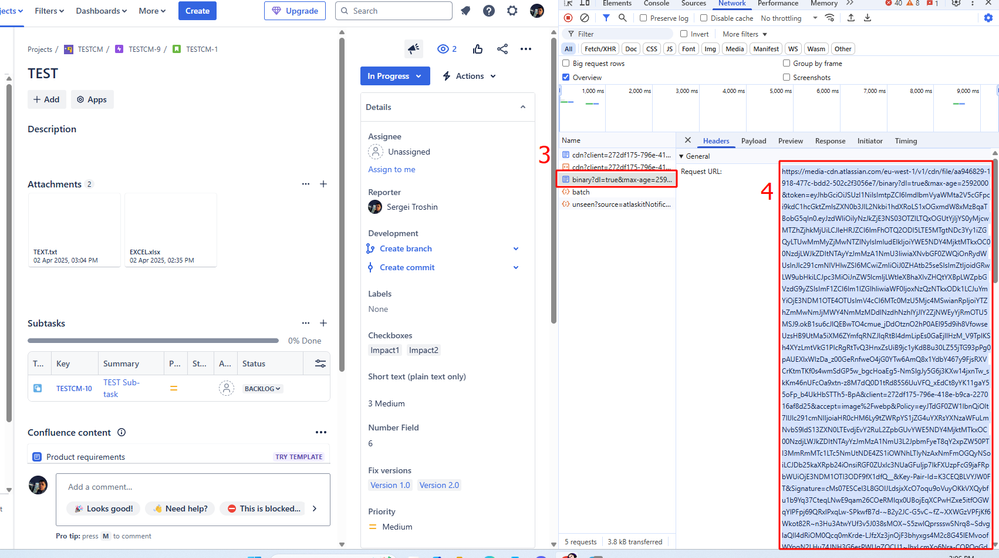
Task: Add an attachment with the plus icon
Action: 323,184
